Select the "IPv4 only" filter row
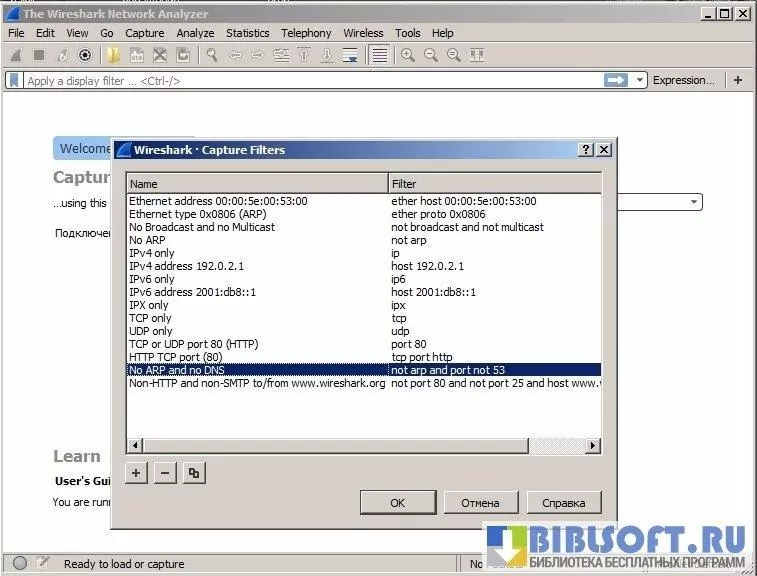 coord(151,253)
